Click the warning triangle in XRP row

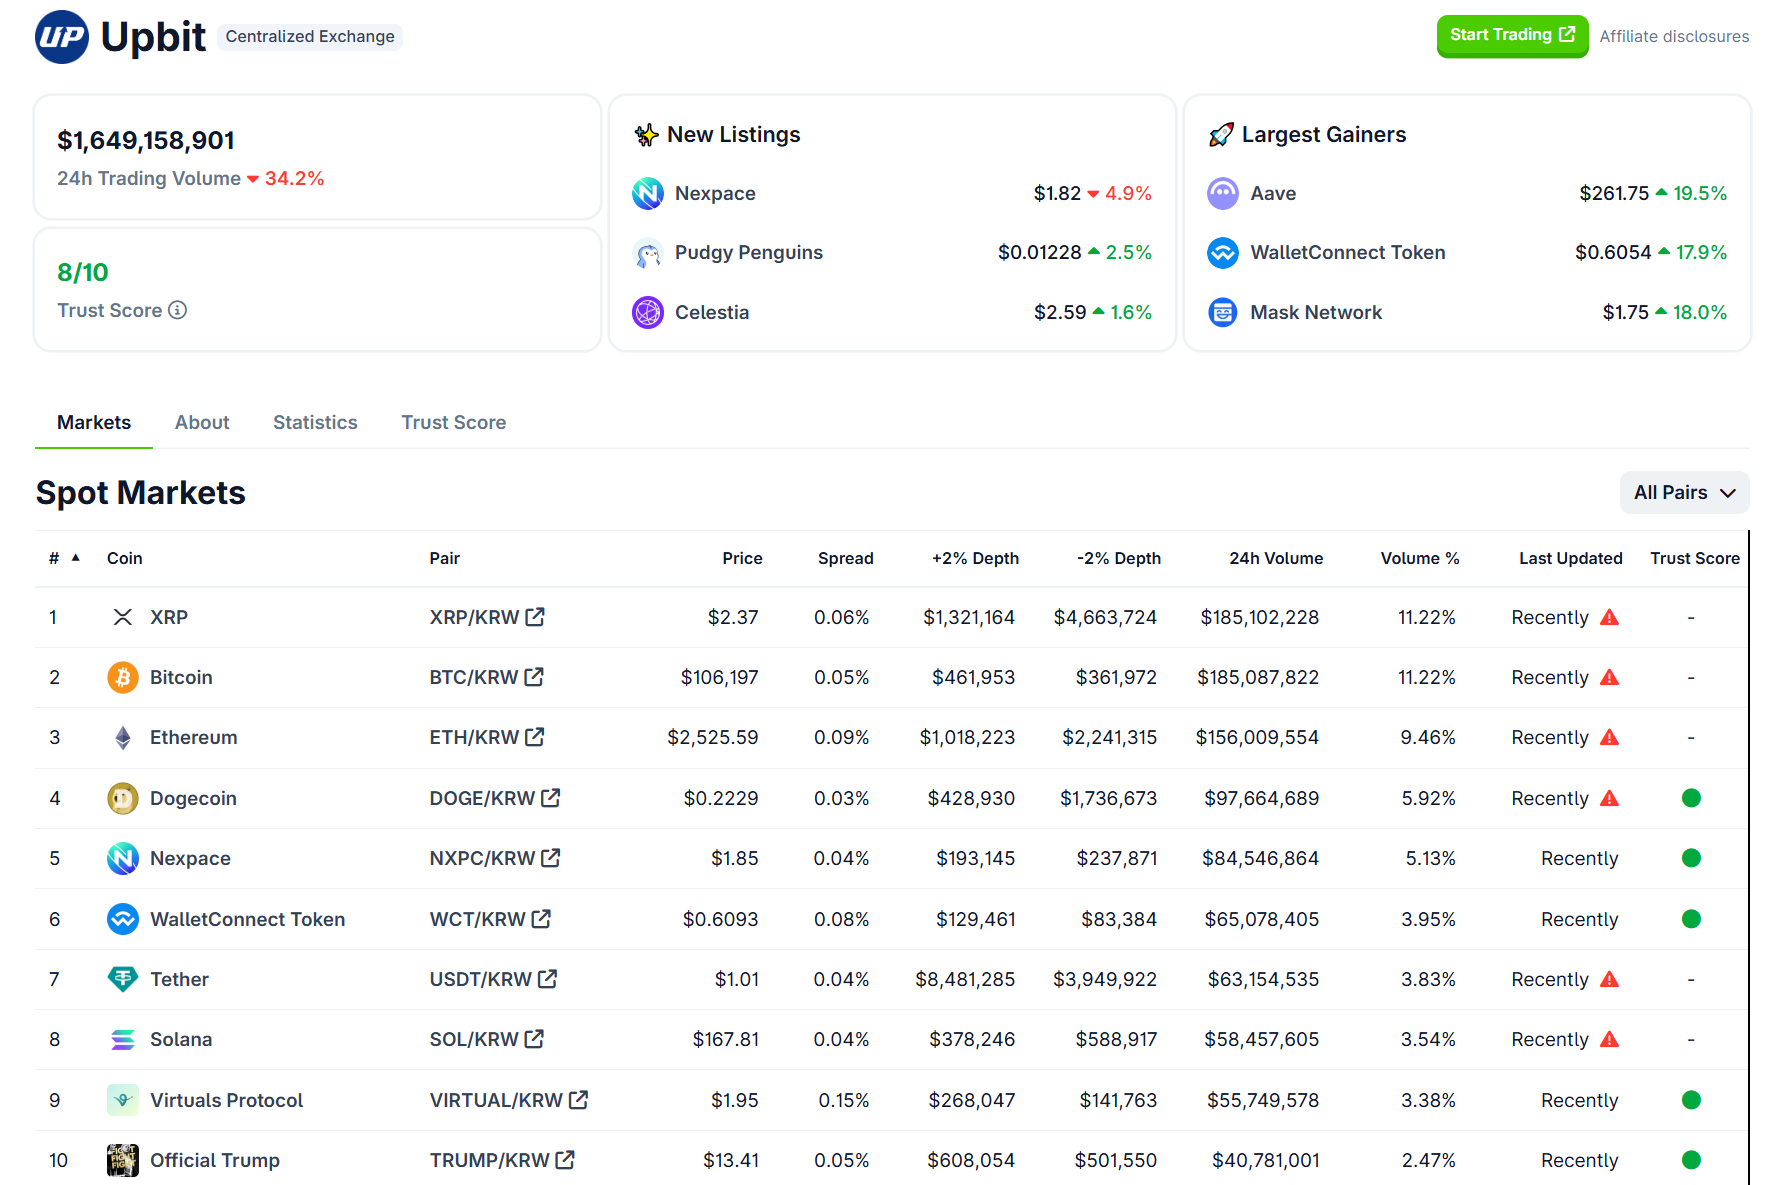click(x=1609, y=617)
